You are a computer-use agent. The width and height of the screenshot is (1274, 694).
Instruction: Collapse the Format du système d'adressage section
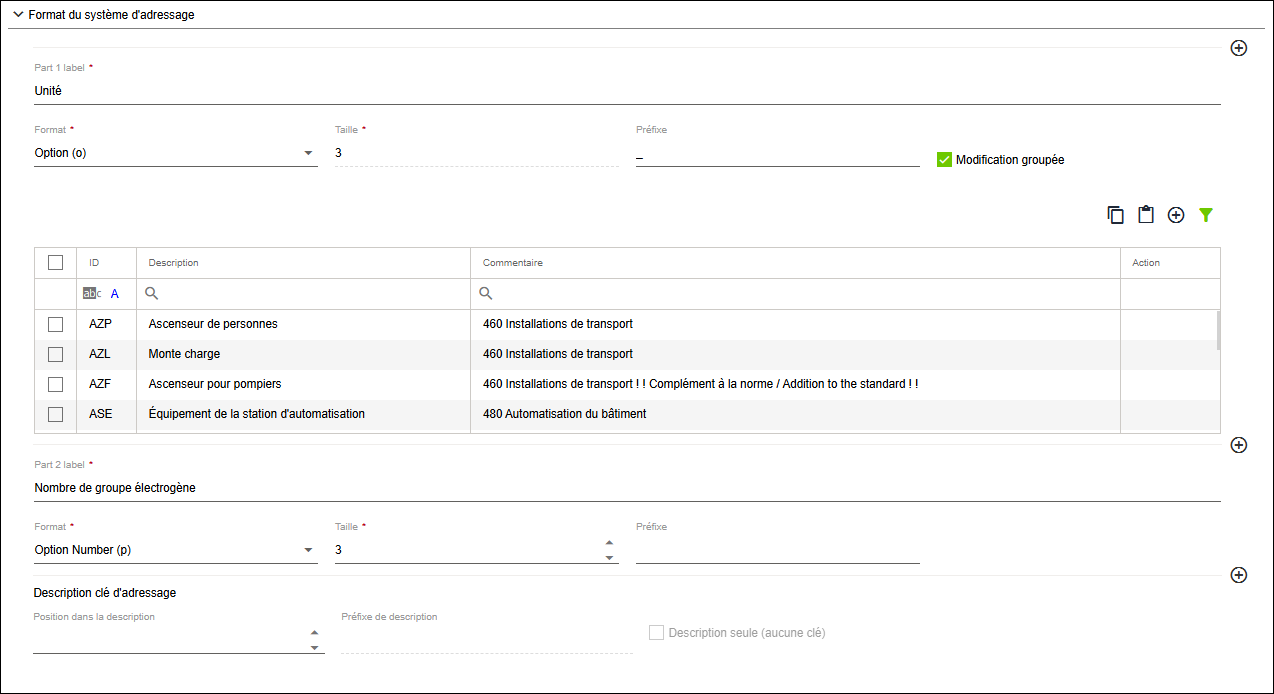pos(18,15)
